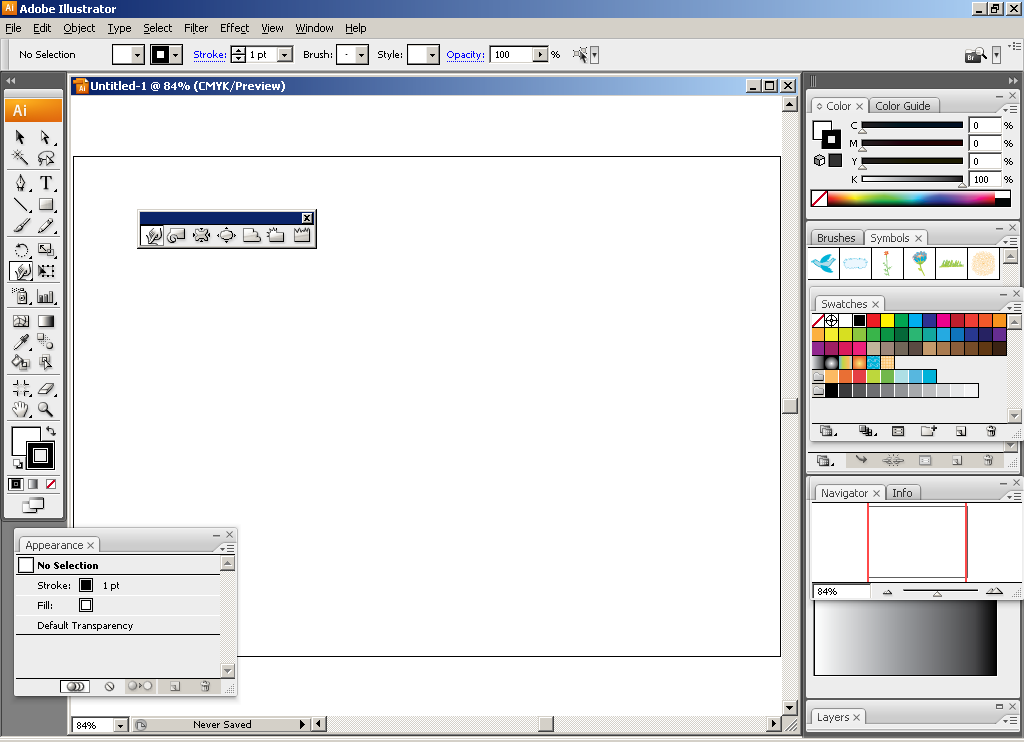
Task: Open the zoom level dropdown at bottom
Action: 120,725
